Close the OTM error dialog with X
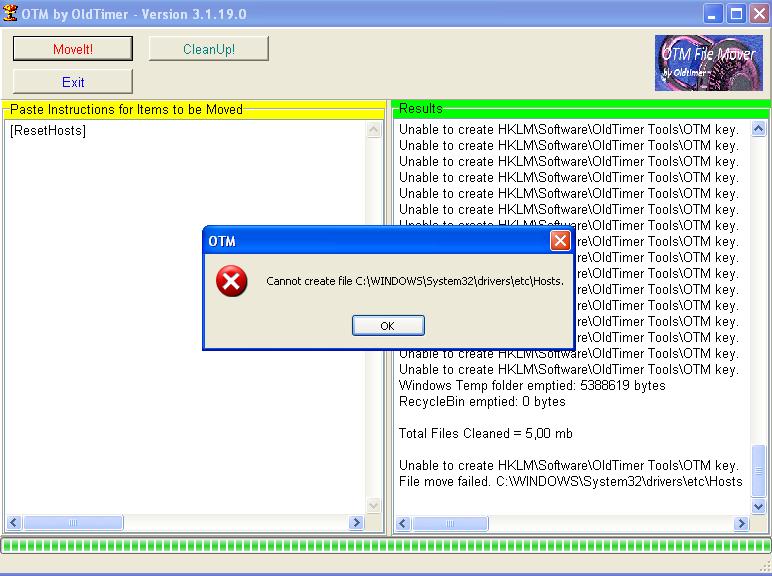The image size is (772, 576). [560, 241]
